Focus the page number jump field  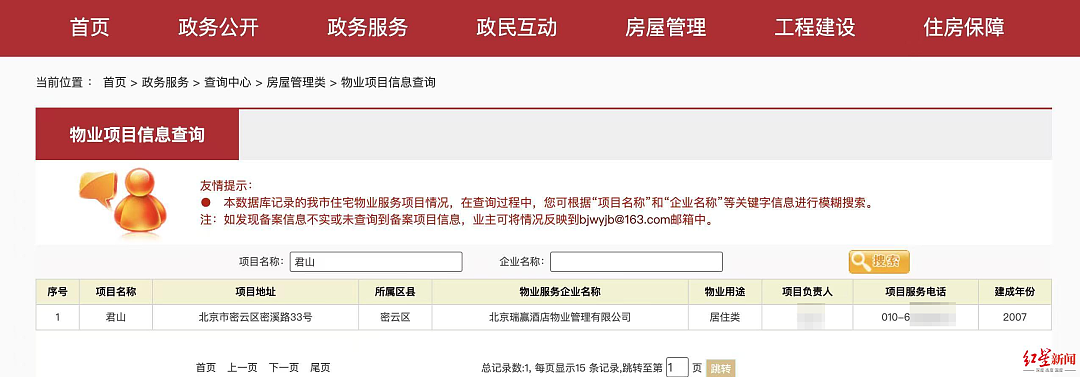[677, 367]
